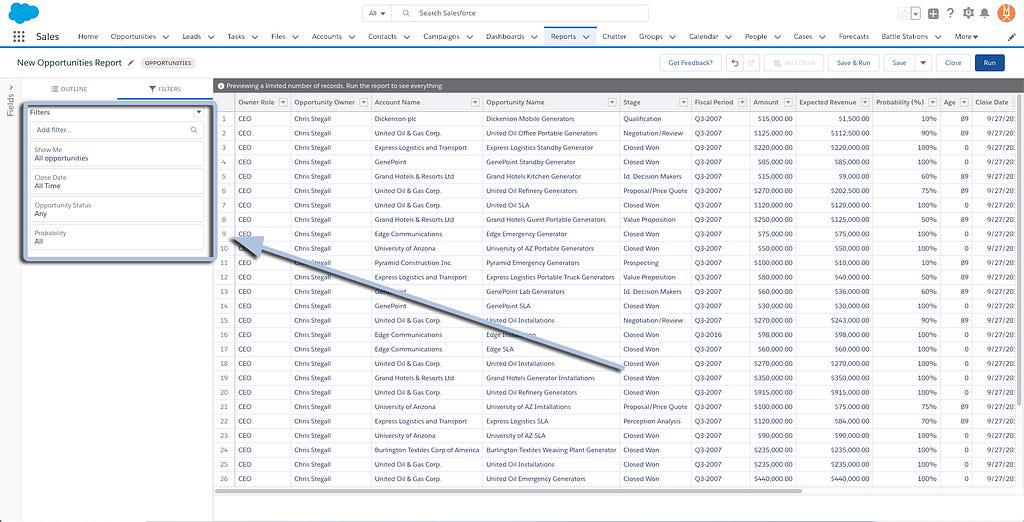Viewport: 1024px width, 522px height.
Task: Open the App Launcher grid icon
Action: click(18, 37)
